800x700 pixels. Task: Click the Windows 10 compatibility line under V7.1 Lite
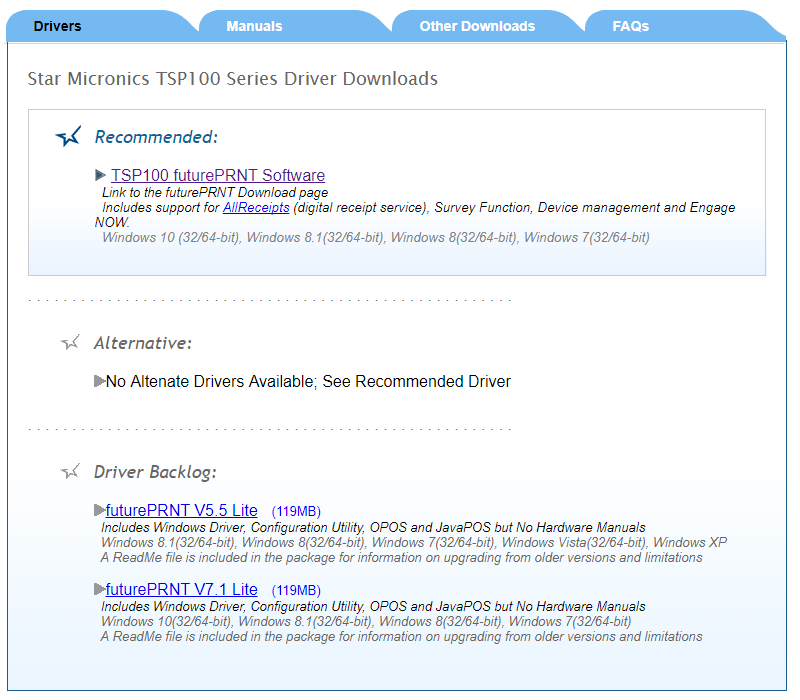pyautogui.click(x=366, y=621)
